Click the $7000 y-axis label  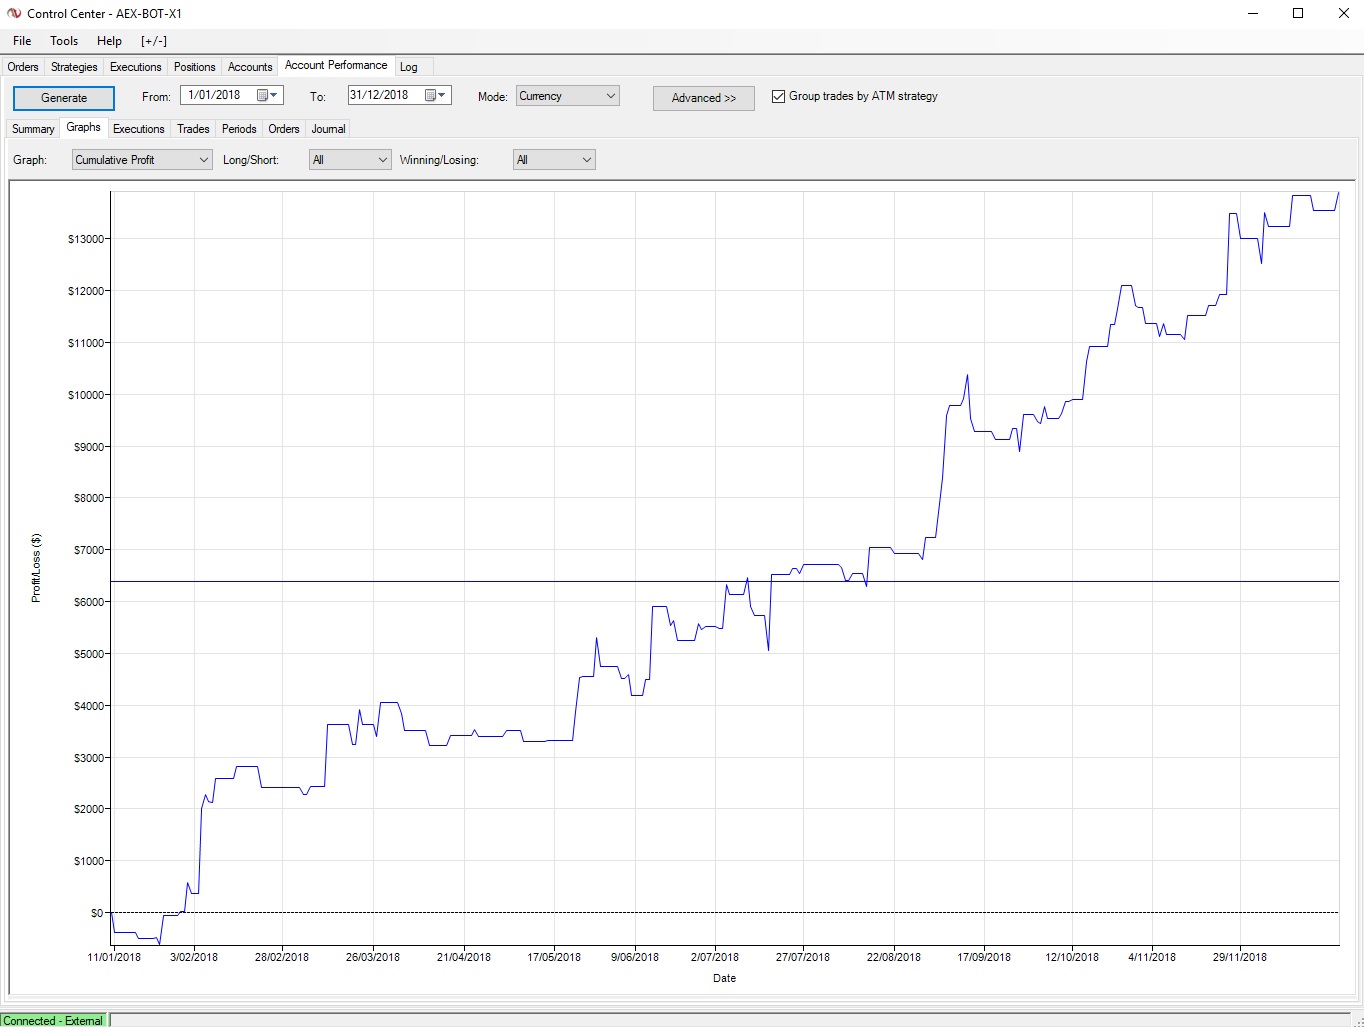pyautogui.click(x=91, y=550)
